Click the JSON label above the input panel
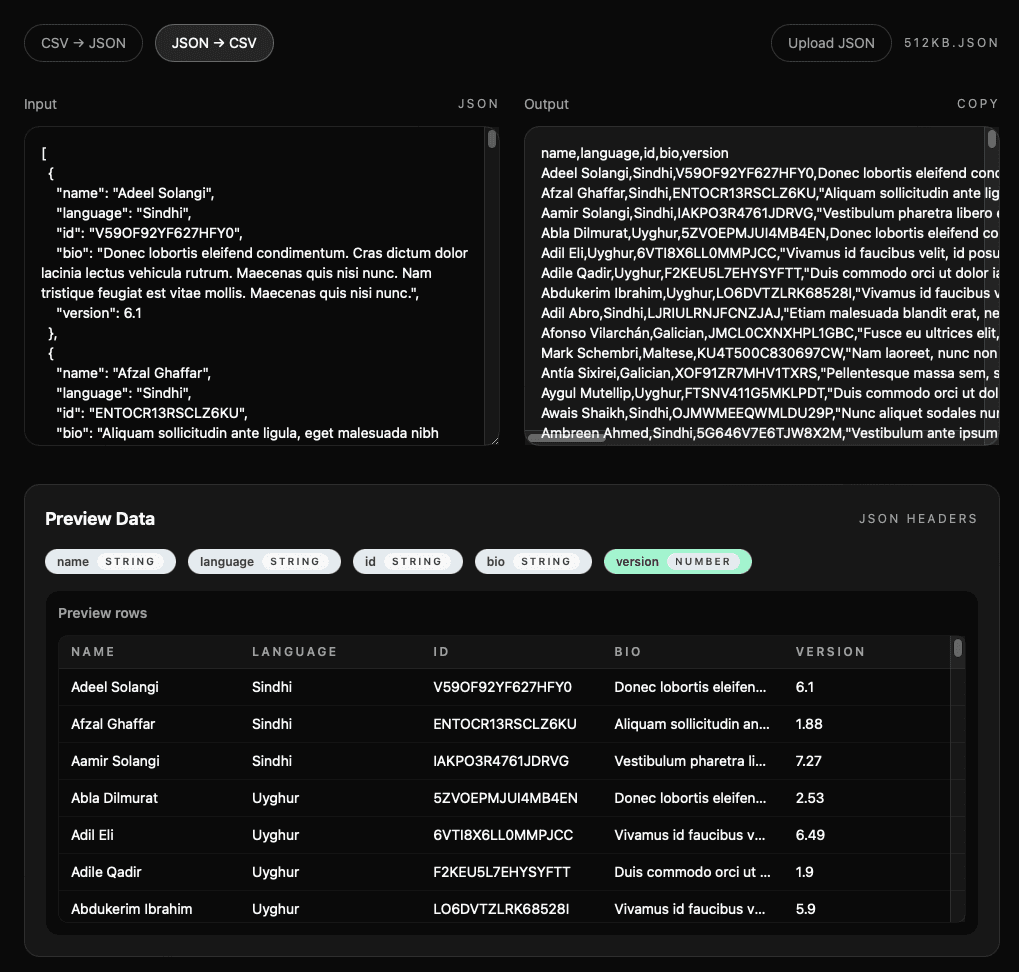Image resolution: width=1019 pixels, height=972 pixels. [478, 103]
